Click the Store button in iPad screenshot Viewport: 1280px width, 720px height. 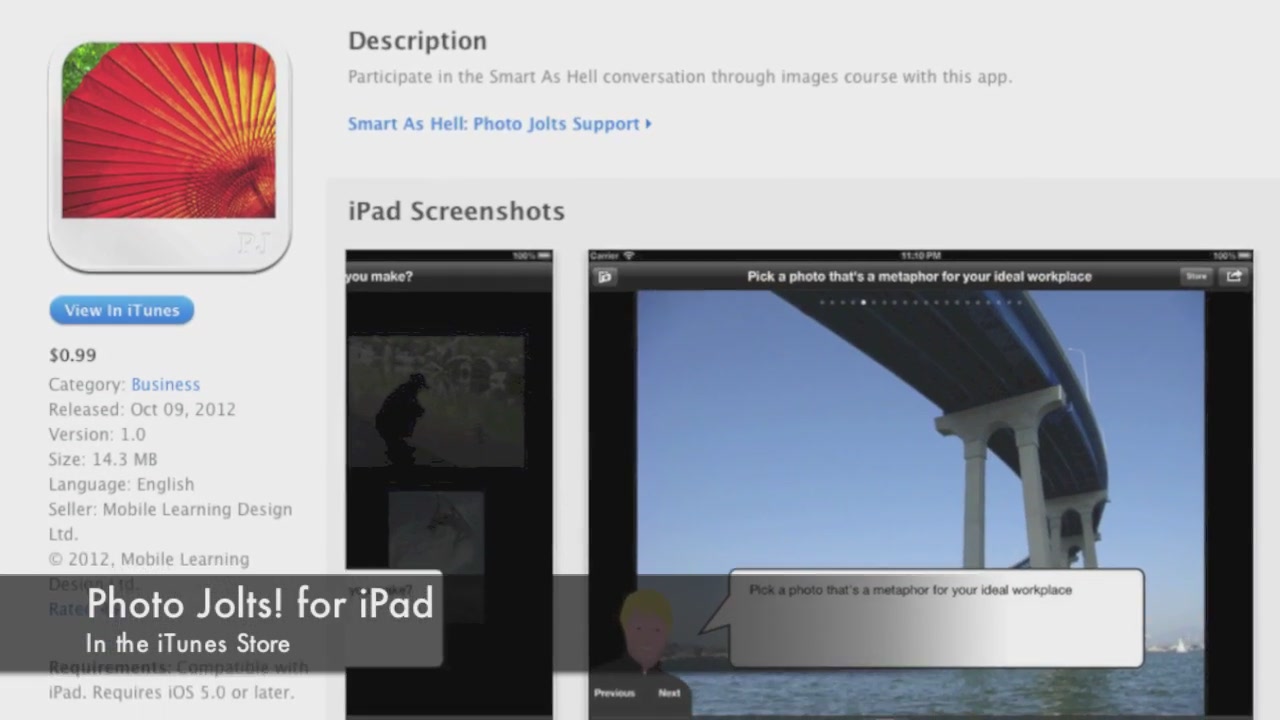pos(1196,276)
